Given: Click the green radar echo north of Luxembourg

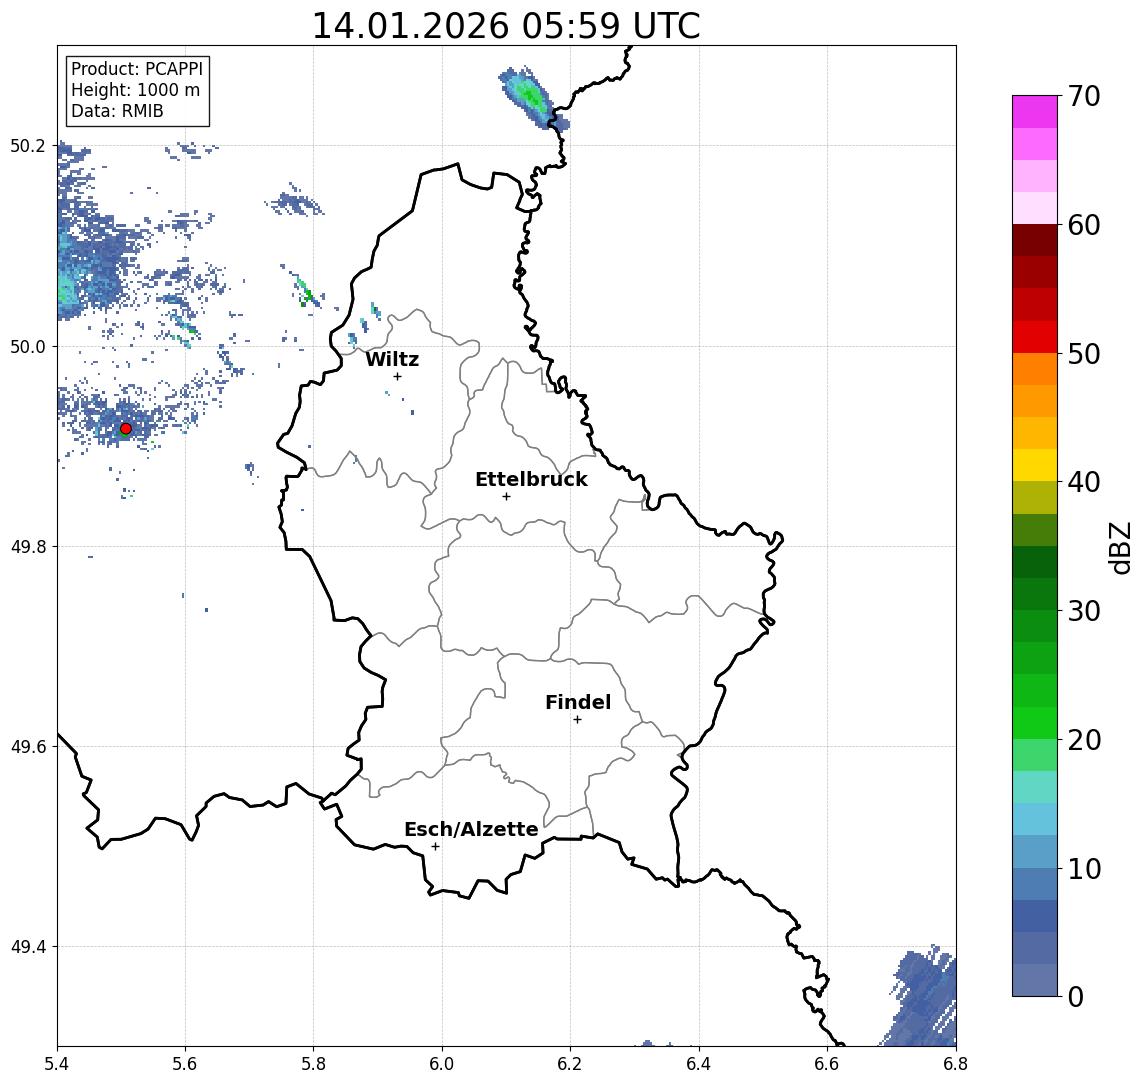Looking at the screenshot, I should pos(532,97).
